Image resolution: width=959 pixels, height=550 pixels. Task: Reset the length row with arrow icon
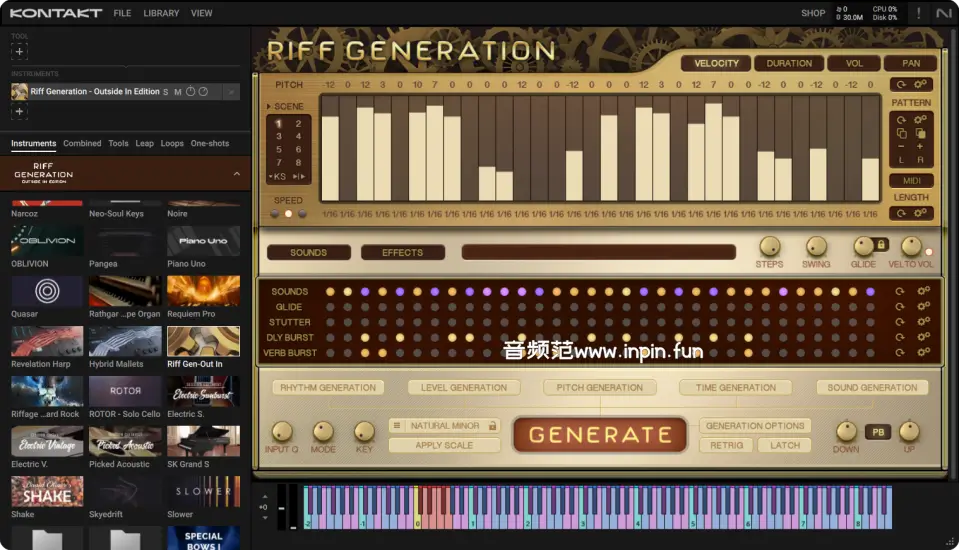[x=901, y=214]
